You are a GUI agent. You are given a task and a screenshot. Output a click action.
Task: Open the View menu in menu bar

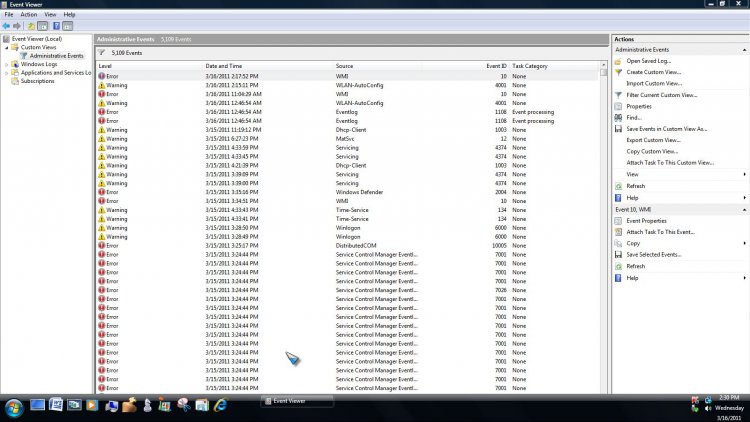coord(50,15)
